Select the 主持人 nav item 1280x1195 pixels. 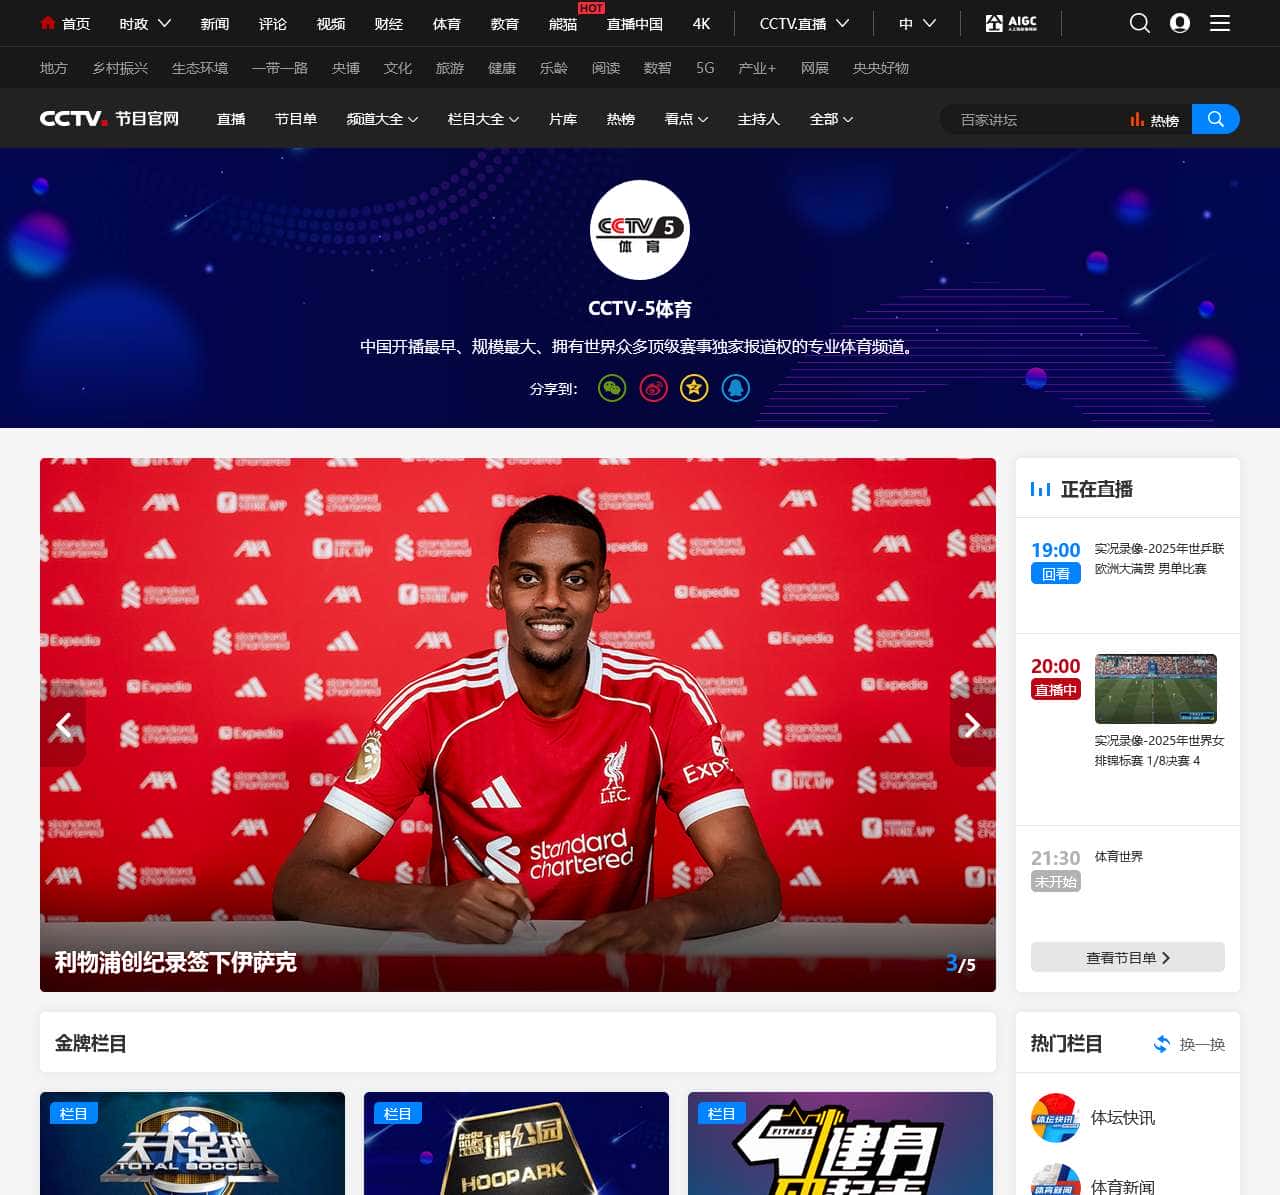coord(758,119)
